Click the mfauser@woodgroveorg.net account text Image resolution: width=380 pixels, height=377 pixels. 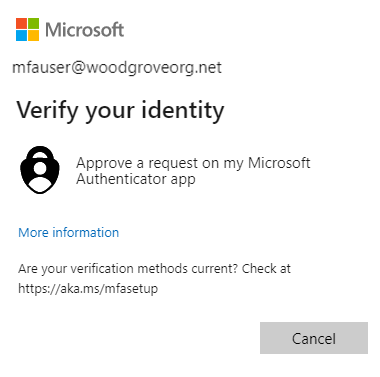pyautogui.click(x=117, y=68)
